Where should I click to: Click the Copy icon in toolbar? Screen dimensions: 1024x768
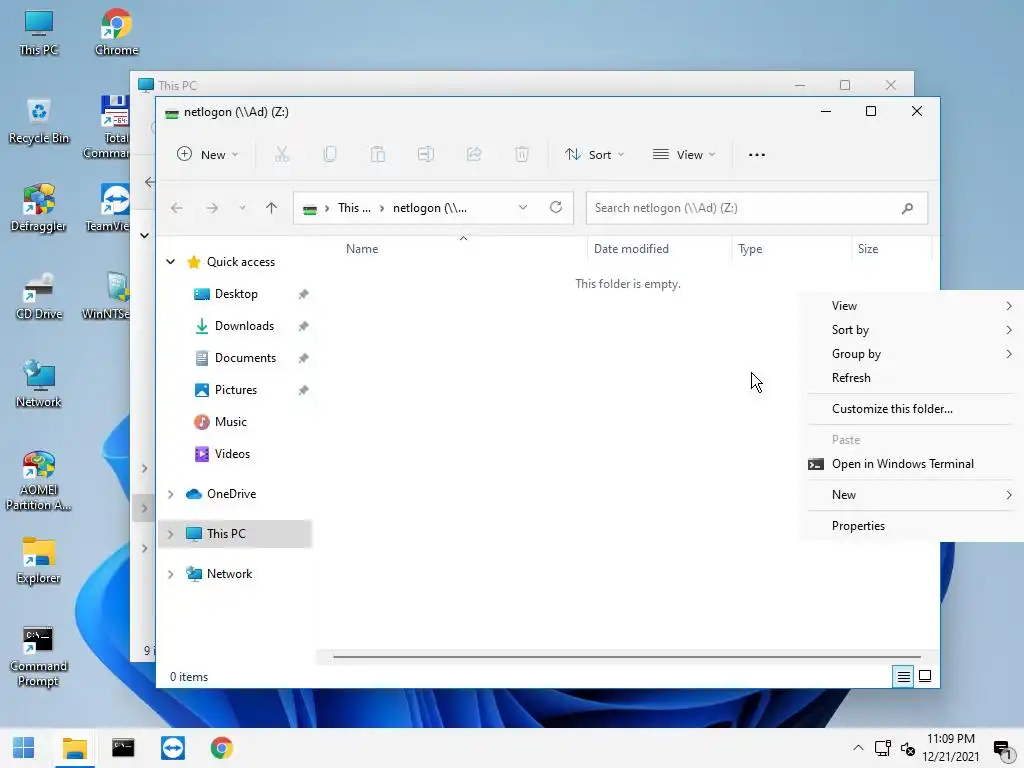pyautogui.click(x=330, y=155)
